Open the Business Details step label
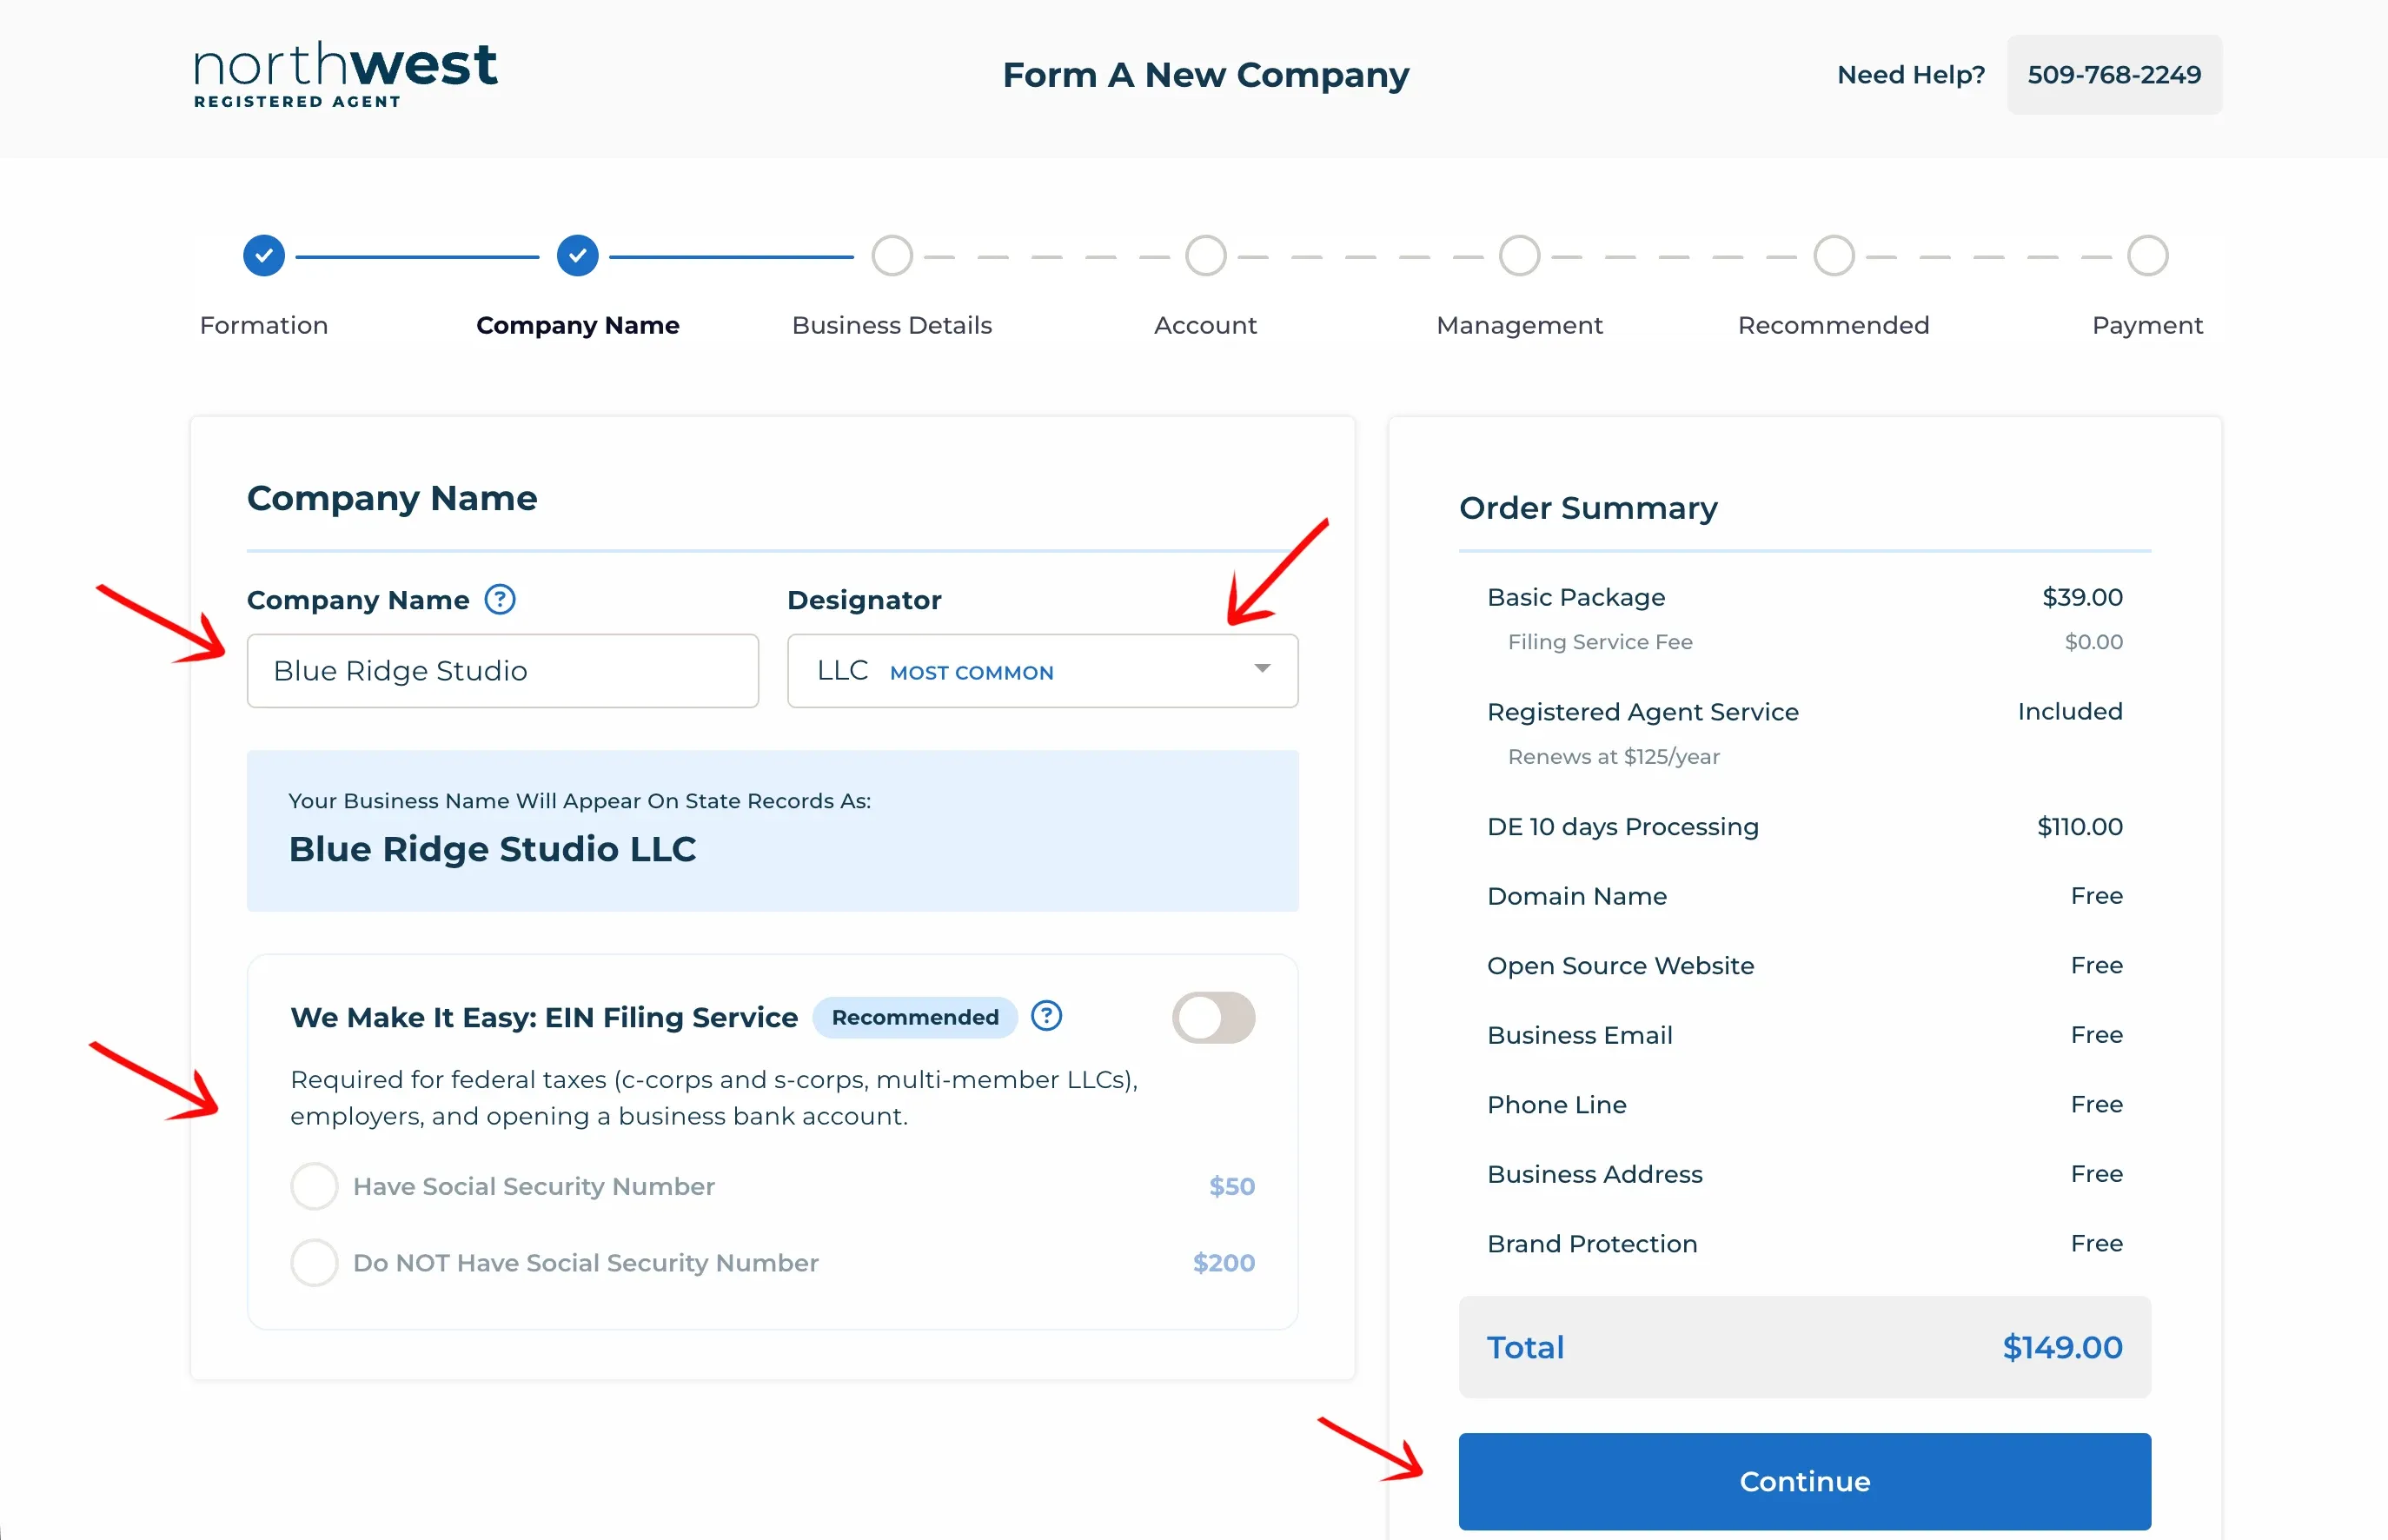 pyautogui.click(x=892, y=325)
